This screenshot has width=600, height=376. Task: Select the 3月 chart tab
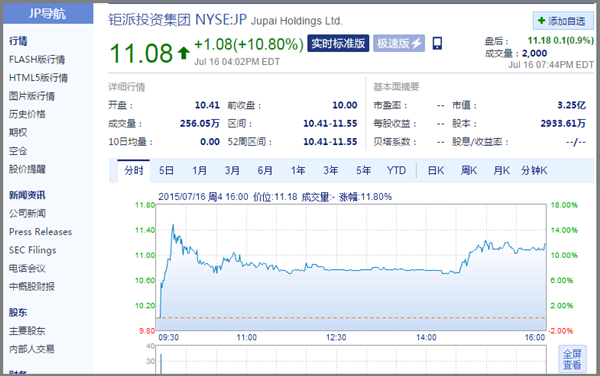[232, 170]
